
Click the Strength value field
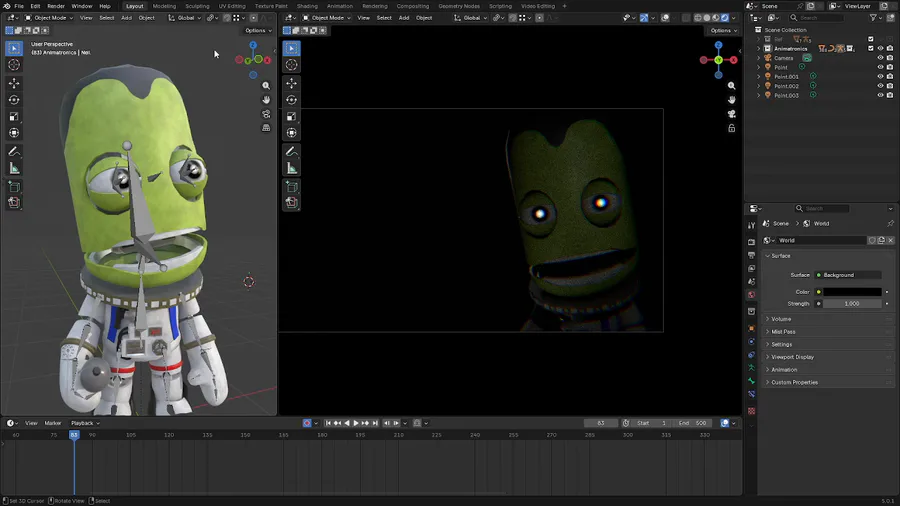click(x=852, y=304)
